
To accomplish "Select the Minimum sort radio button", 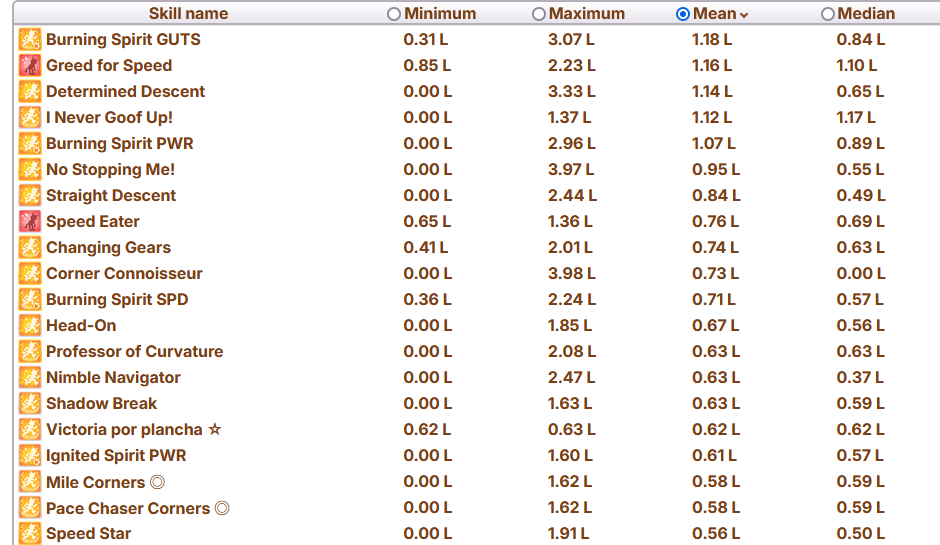I will point(393,14).
